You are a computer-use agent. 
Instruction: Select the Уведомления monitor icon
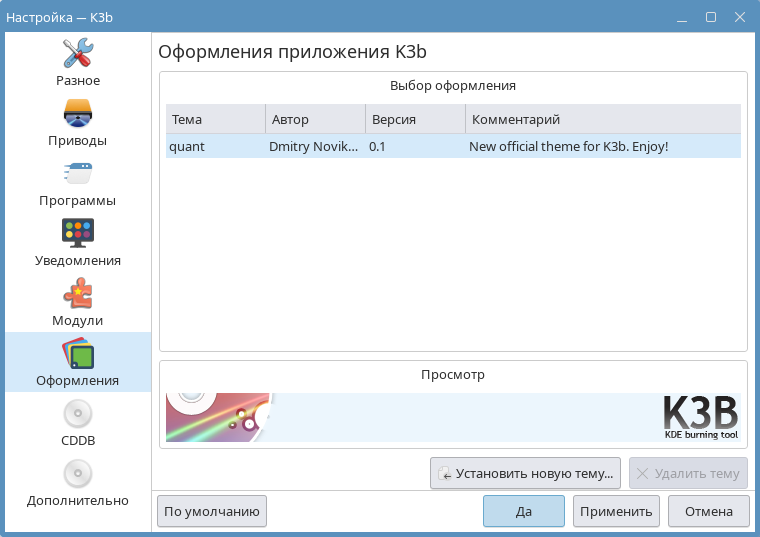point(78,233)
